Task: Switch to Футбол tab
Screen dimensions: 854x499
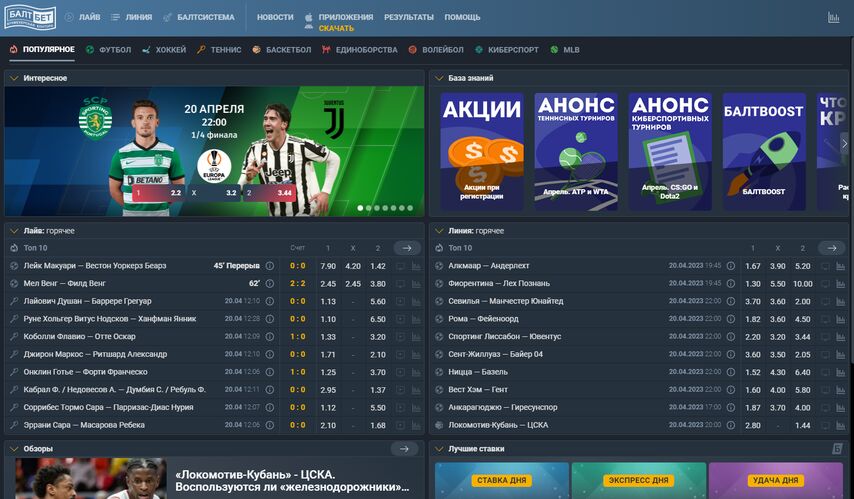Action: tap(108, 50)
